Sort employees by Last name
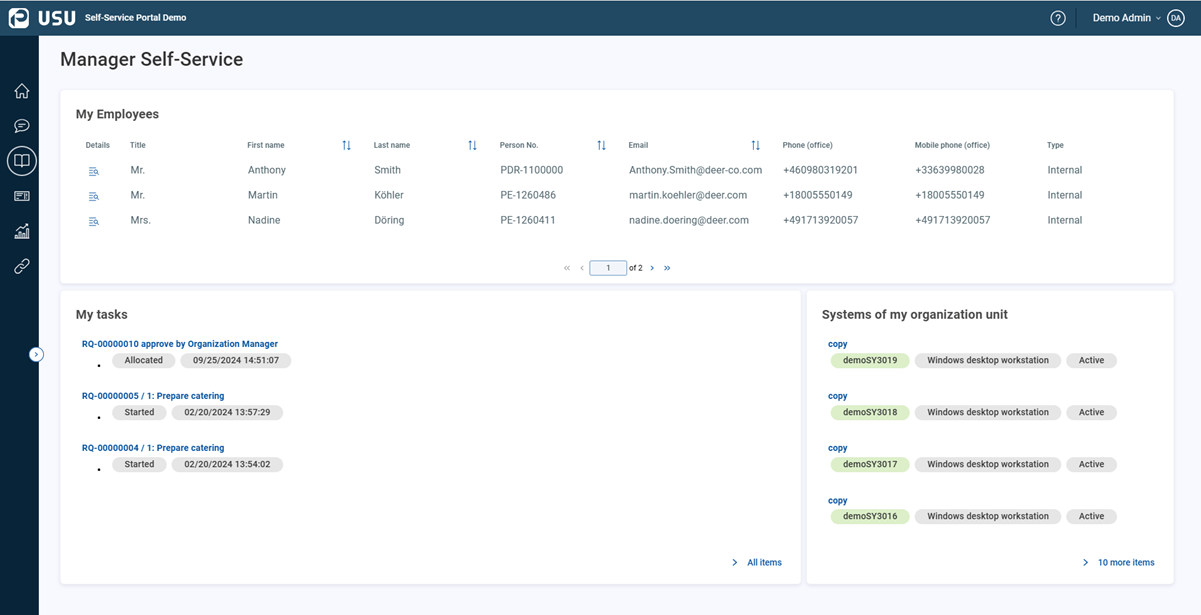Screen dimensions: 1201x615 (472, 145)
